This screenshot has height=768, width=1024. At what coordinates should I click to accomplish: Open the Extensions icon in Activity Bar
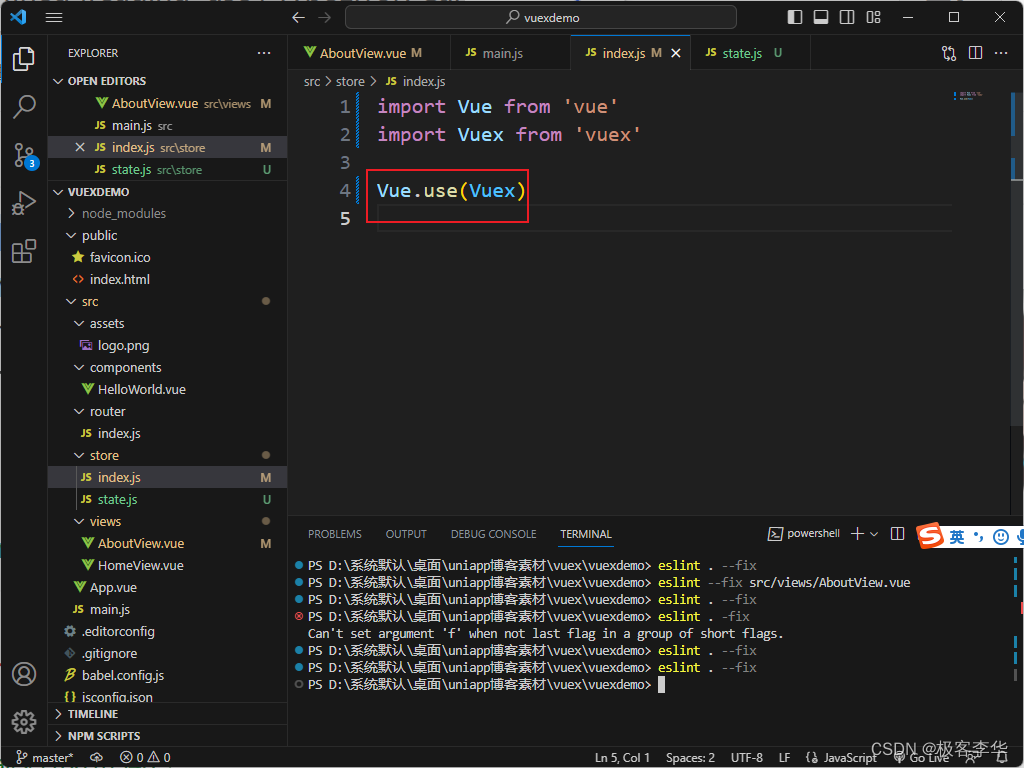24,251
